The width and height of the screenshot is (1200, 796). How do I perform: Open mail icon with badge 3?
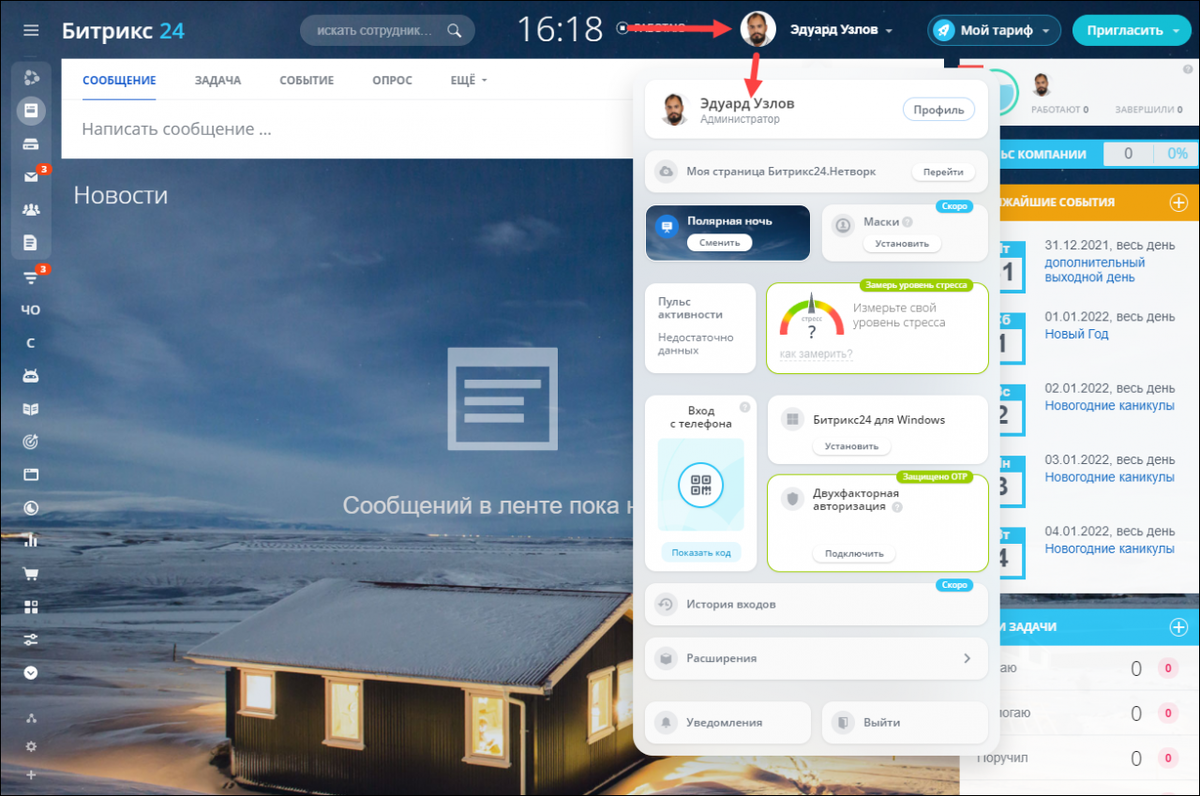(31, 177)
